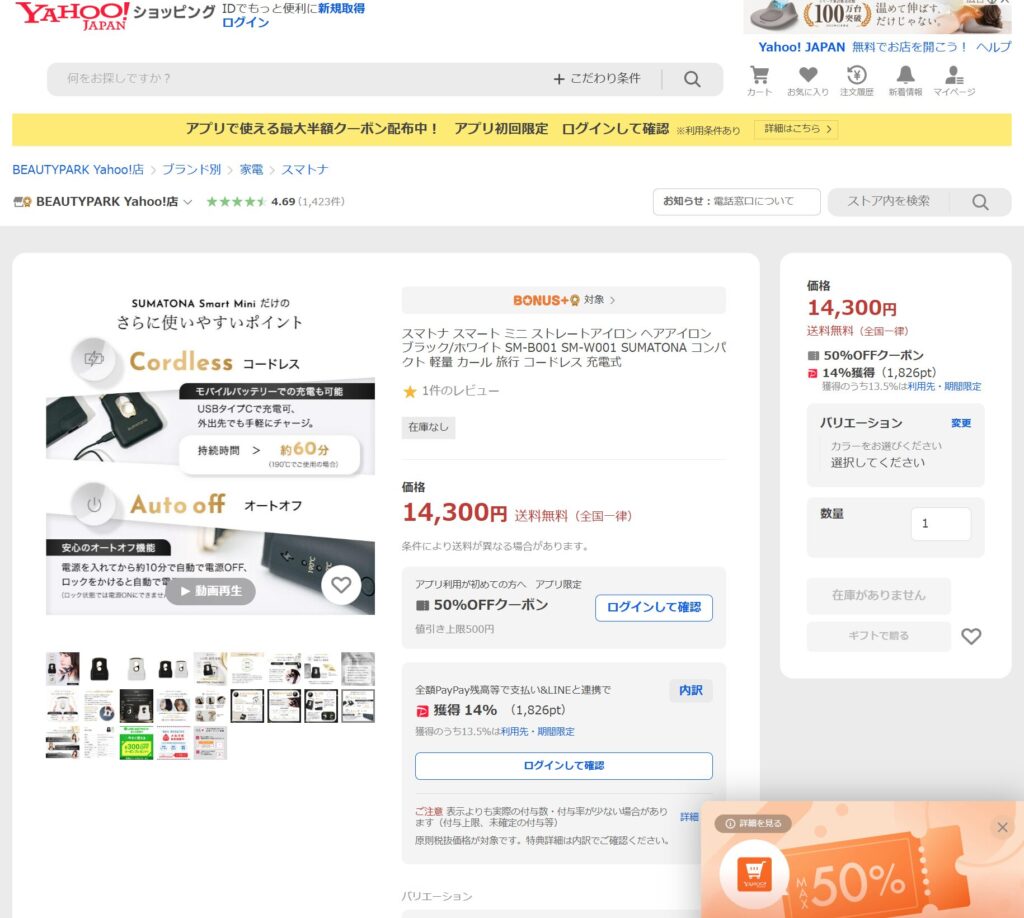Click the main product image
Screen dimensions: 1024x918
click(210, 451)
